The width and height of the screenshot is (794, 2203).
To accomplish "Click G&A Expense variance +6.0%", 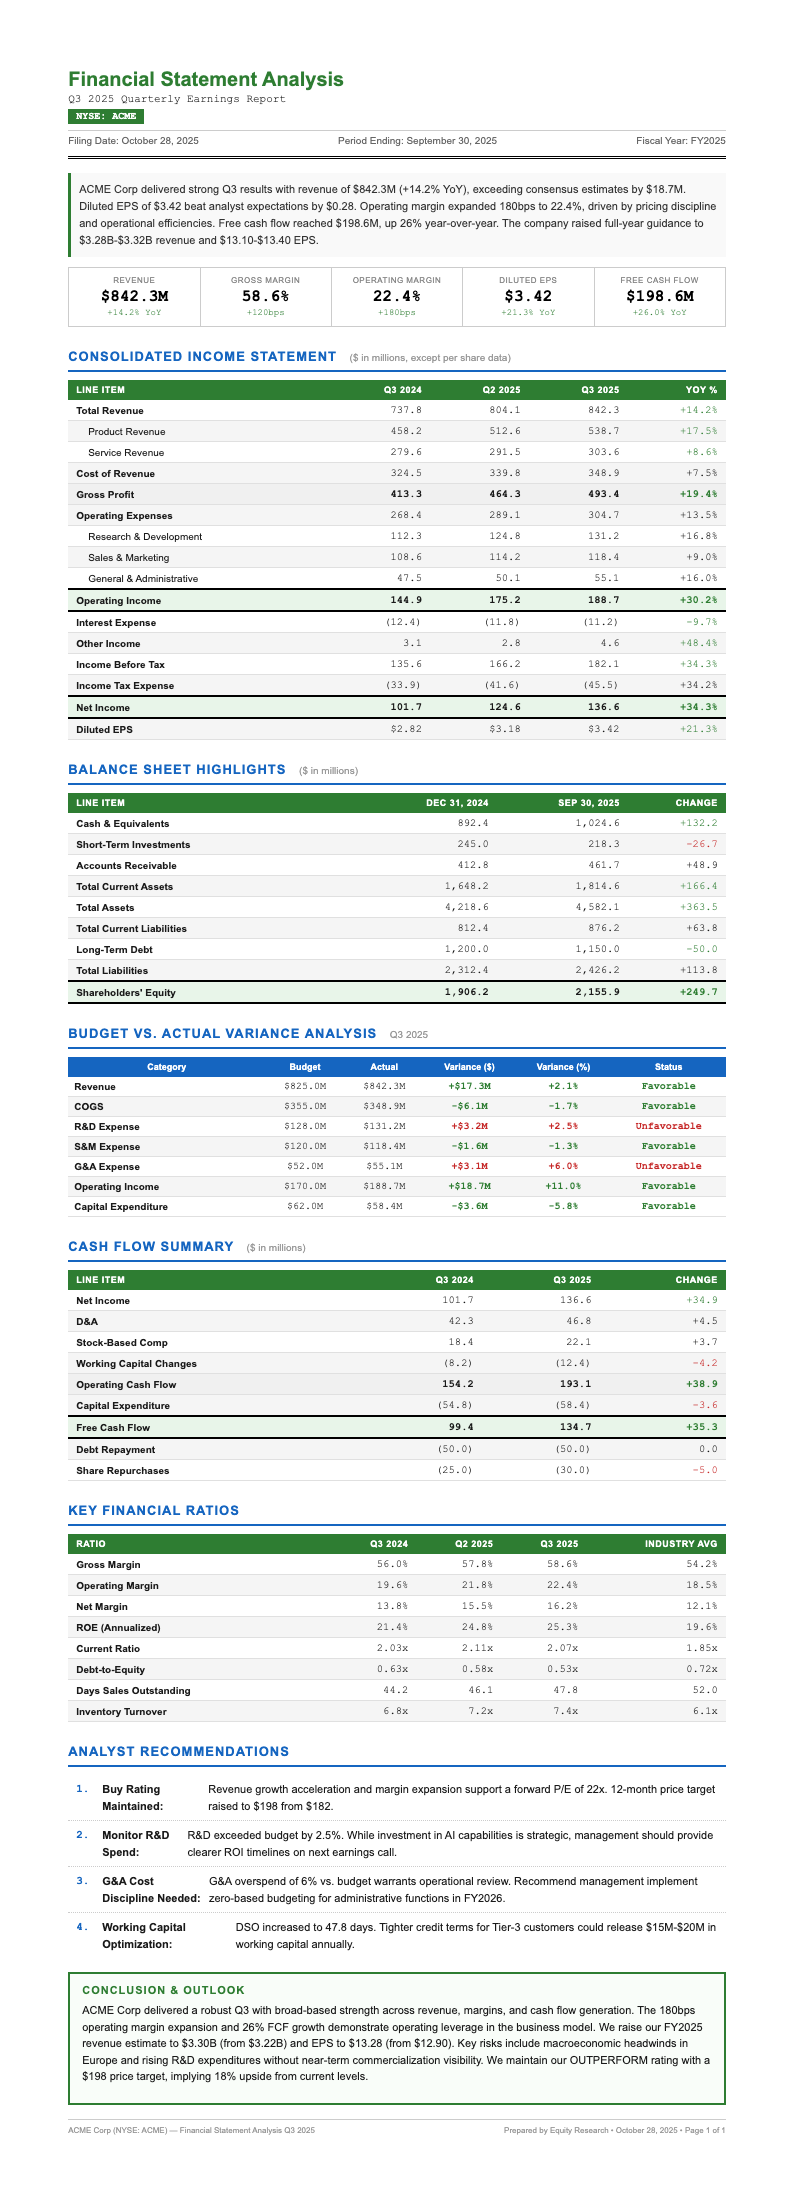I will tap(563, 1167).
